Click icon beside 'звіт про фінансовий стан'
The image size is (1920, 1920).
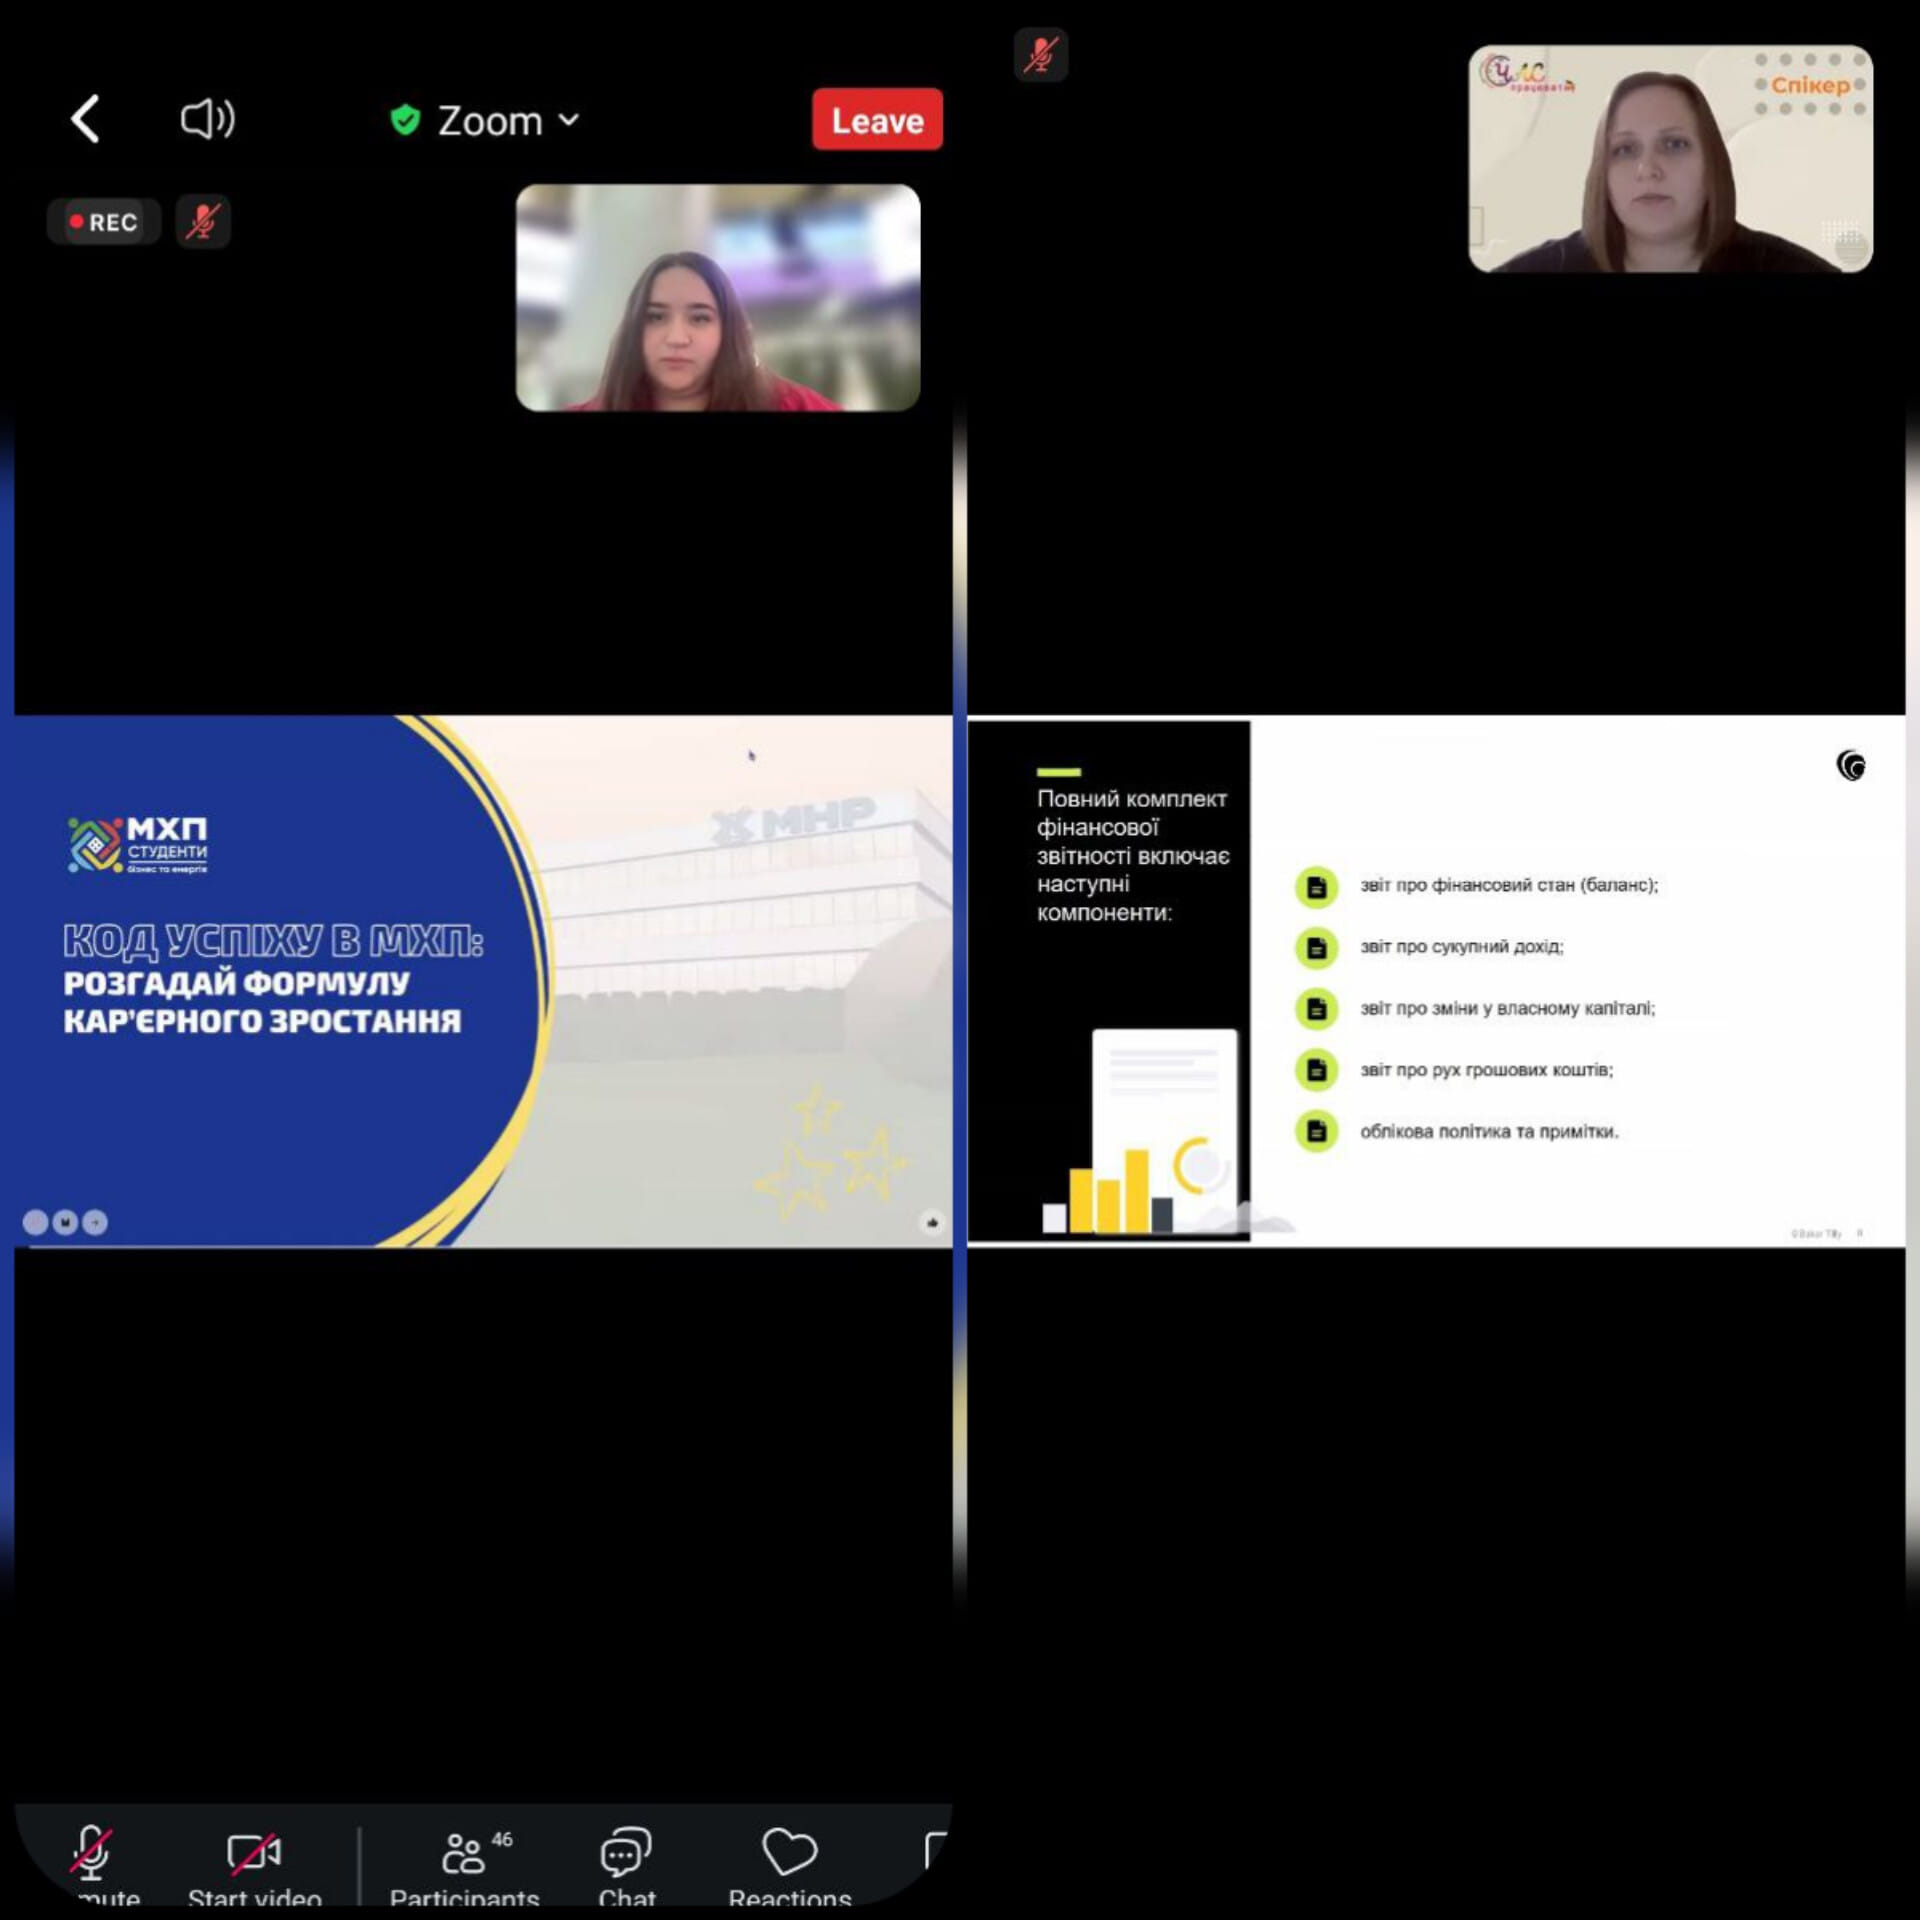1316,886
